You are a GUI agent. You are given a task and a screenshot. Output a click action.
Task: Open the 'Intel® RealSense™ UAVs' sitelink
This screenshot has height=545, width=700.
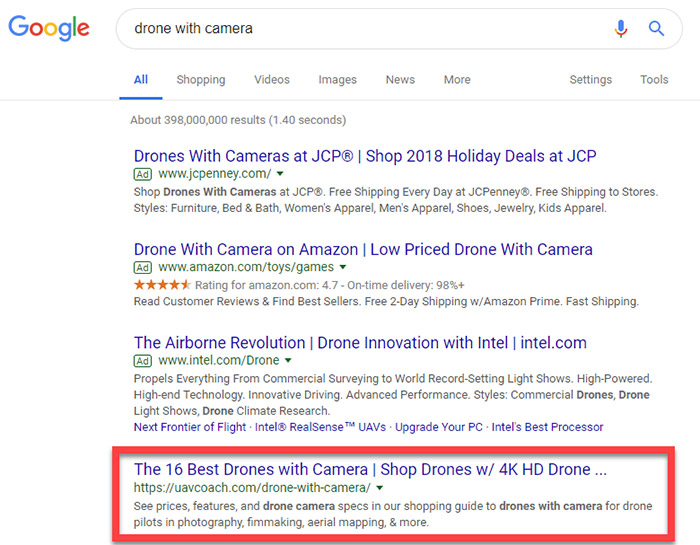[320, 427]
